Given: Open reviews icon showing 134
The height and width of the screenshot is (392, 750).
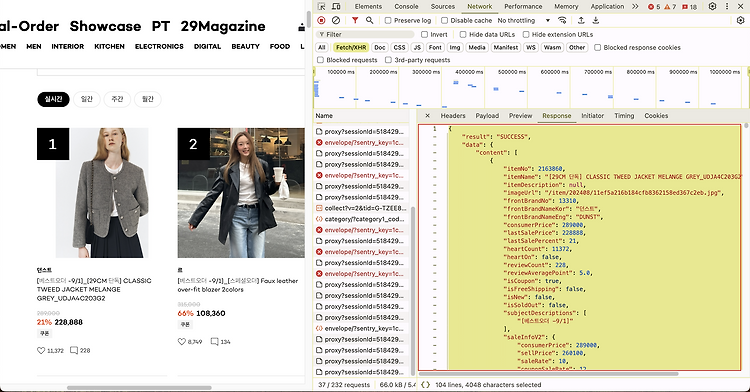Looking at the screenshot, I should 215,342.
